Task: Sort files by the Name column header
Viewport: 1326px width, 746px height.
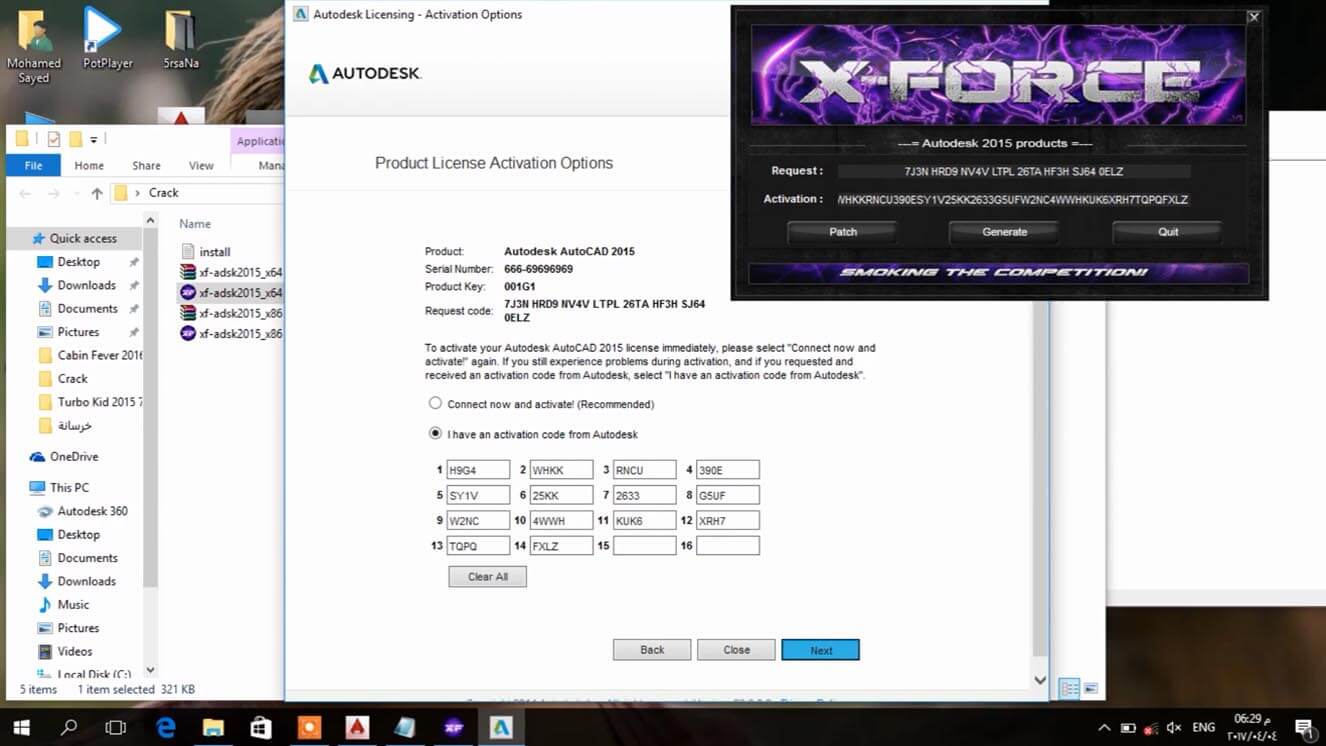Action: point(195,224)
